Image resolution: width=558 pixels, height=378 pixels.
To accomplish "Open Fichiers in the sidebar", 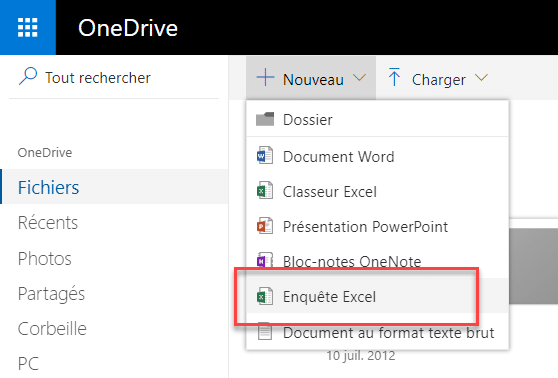I will (x=114, y=187).
